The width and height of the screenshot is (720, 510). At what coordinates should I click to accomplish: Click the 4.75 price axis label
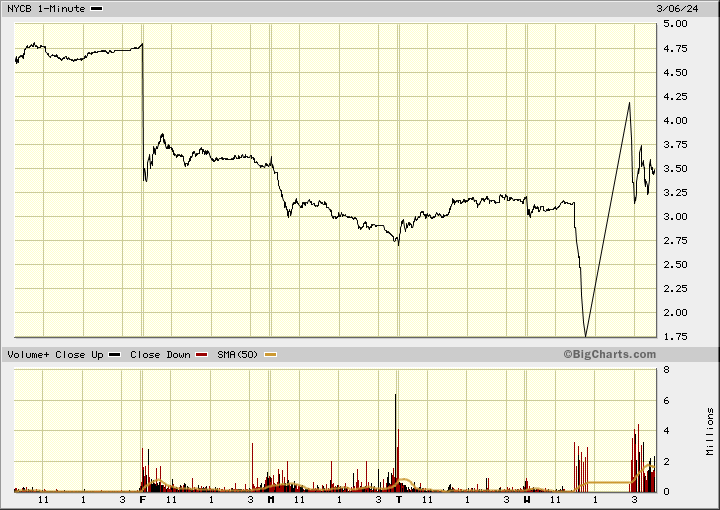pyautogui.click(x=675, y=49)
